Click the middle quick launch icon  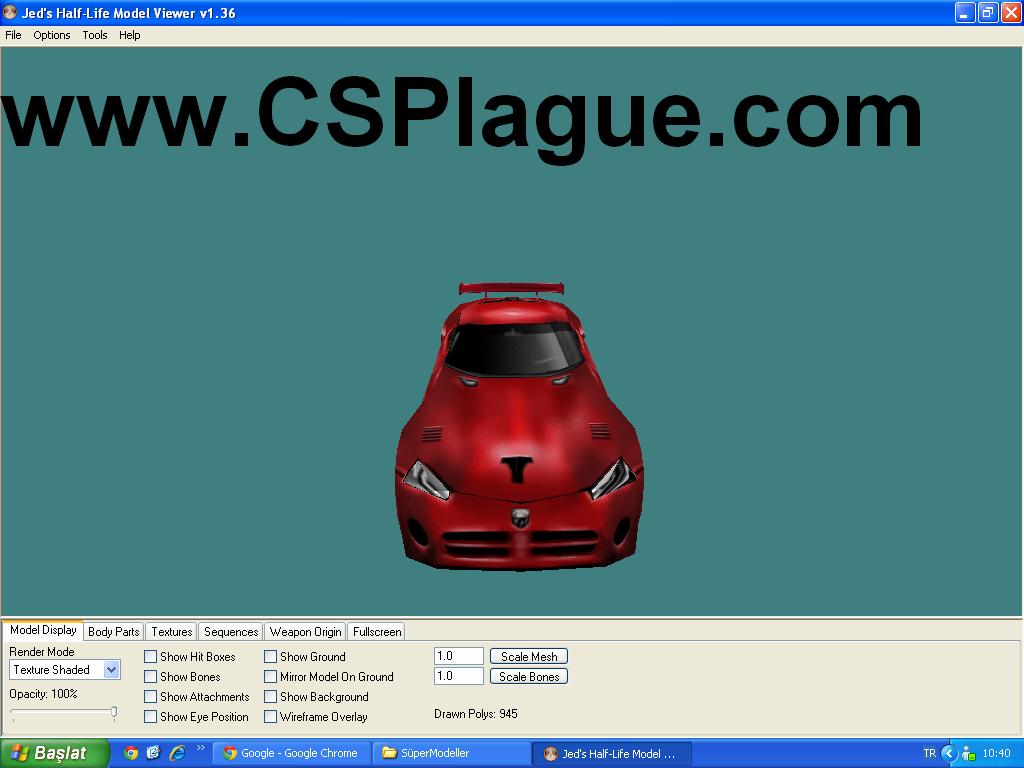pos(153,753)
